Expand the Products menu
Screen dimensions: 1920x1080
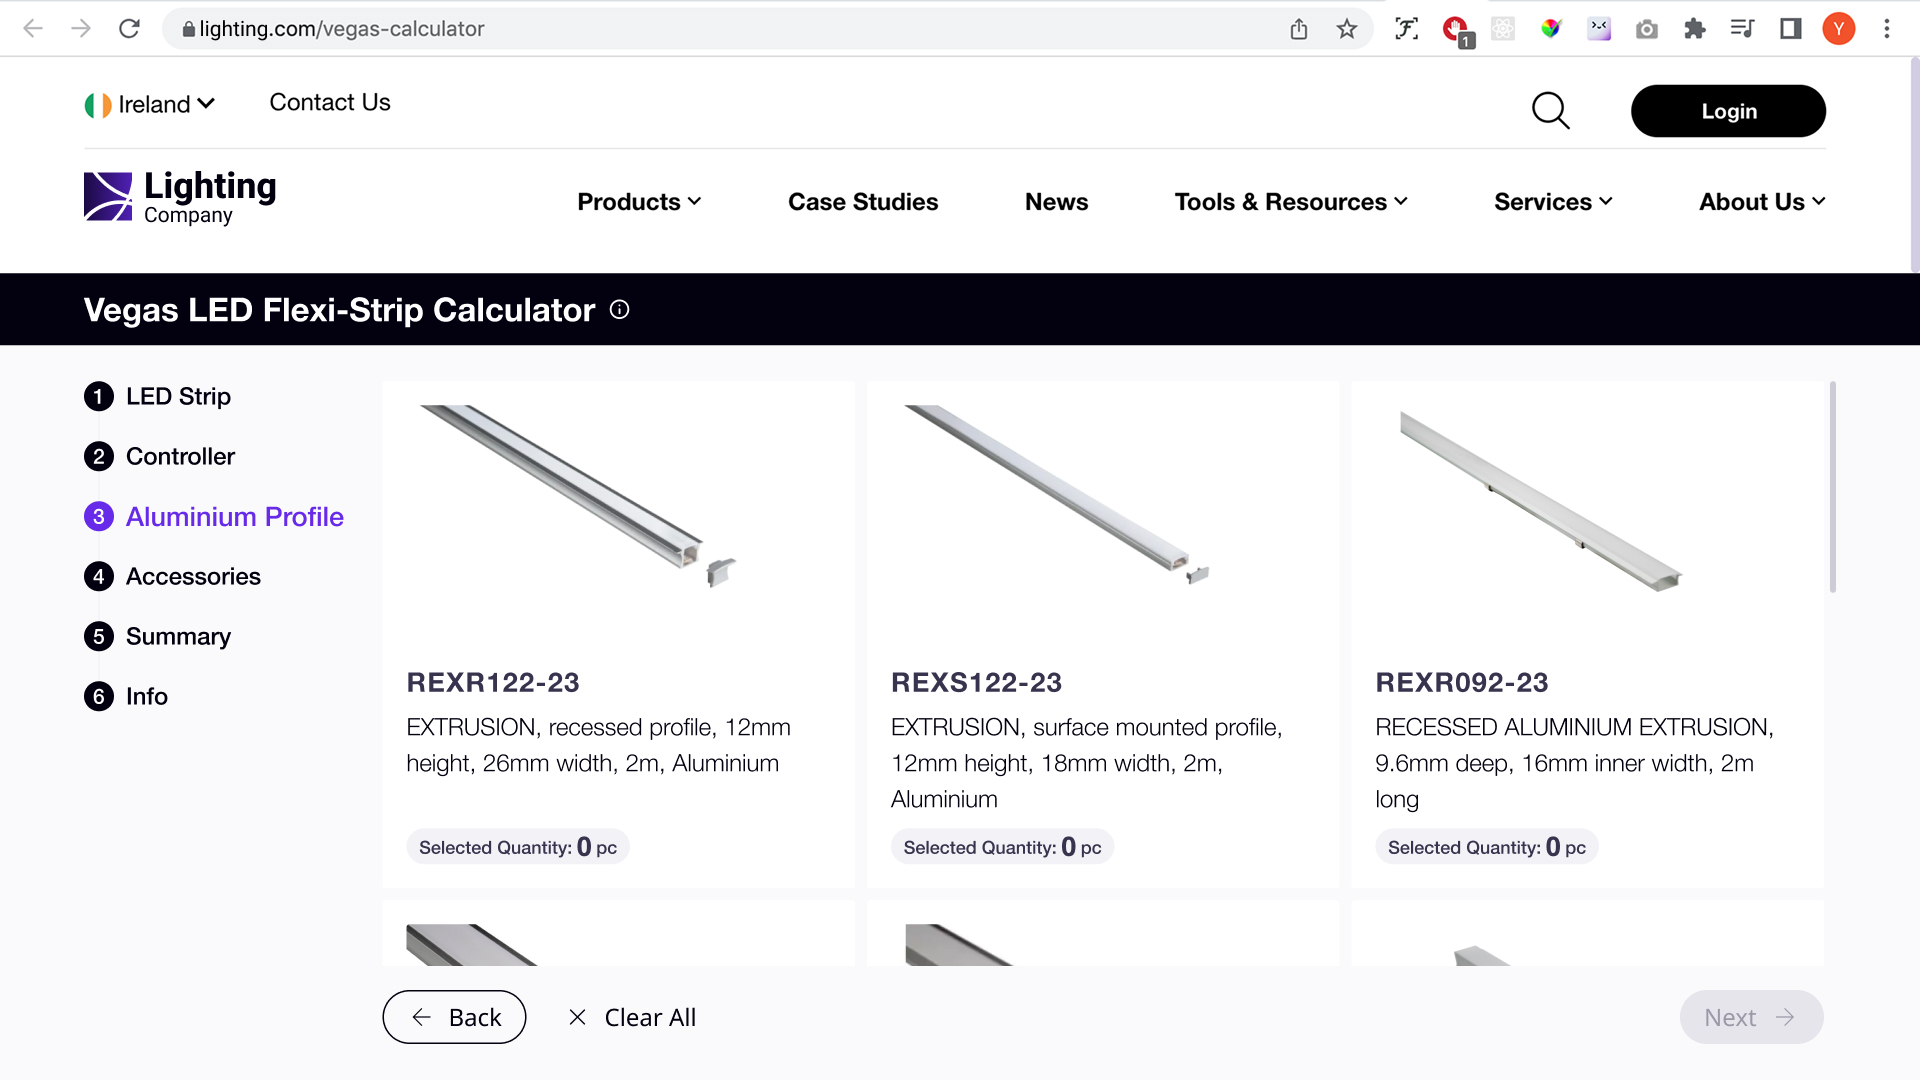[639, 202]
